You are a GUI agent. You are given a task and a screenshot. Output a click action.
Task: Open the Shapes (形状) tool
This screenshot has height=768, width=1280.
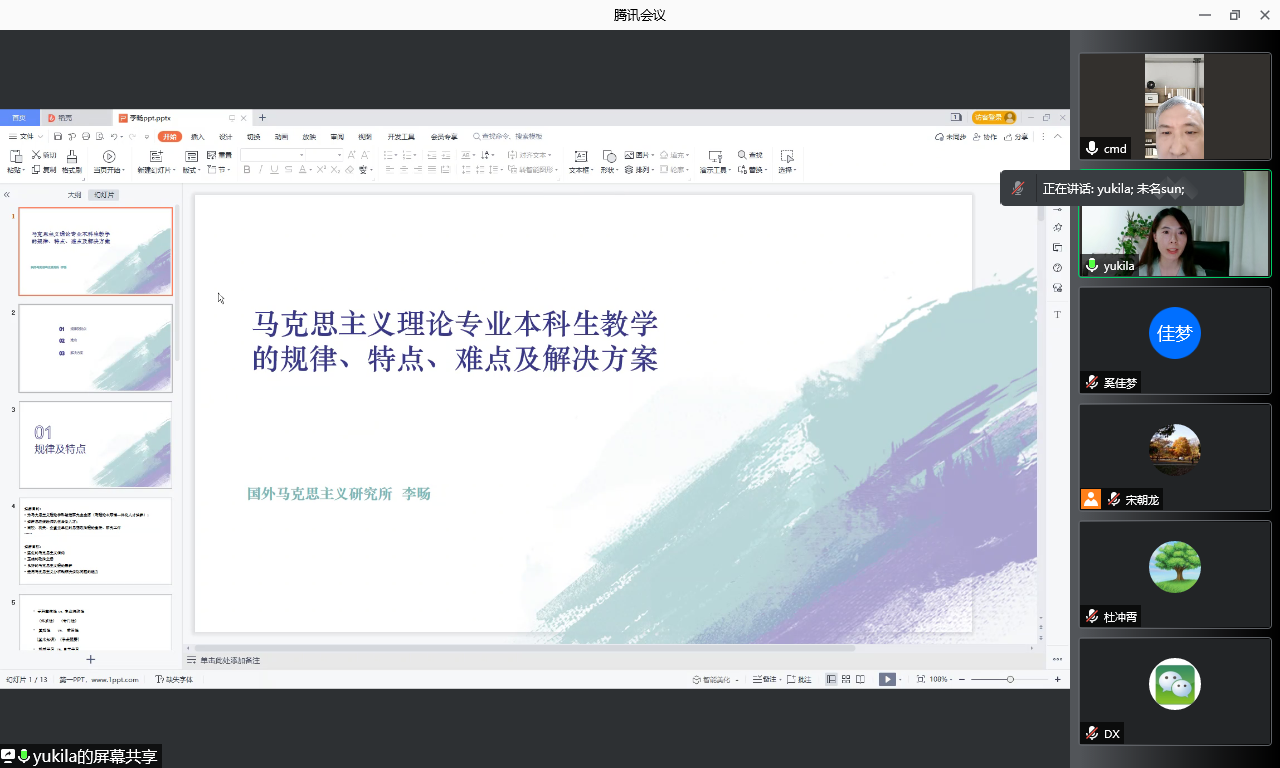(608, 156)
